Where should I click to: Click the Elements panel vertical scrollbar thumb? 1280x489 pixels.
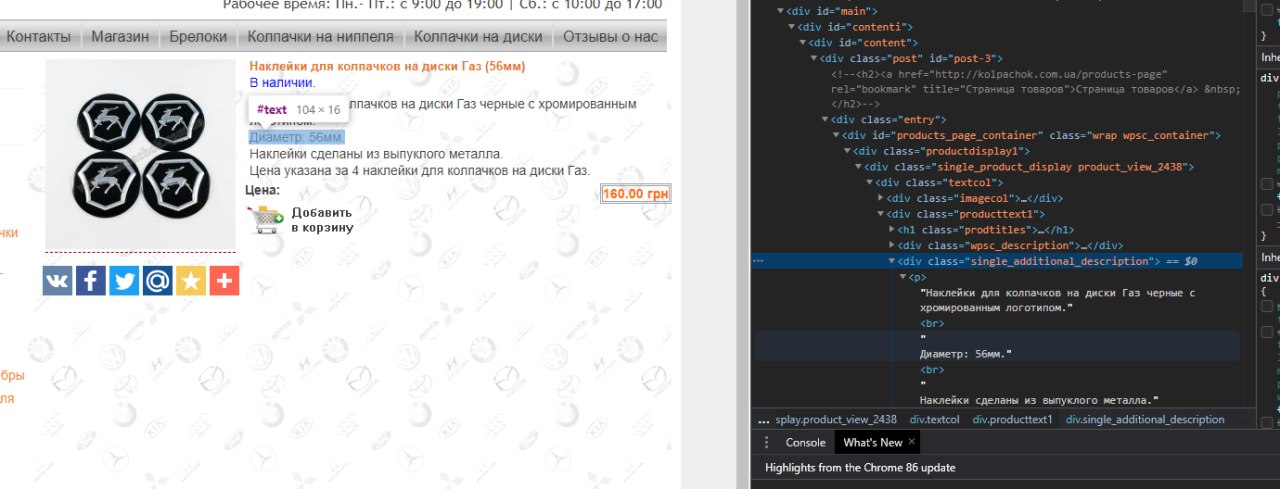tap(1249, 4)
